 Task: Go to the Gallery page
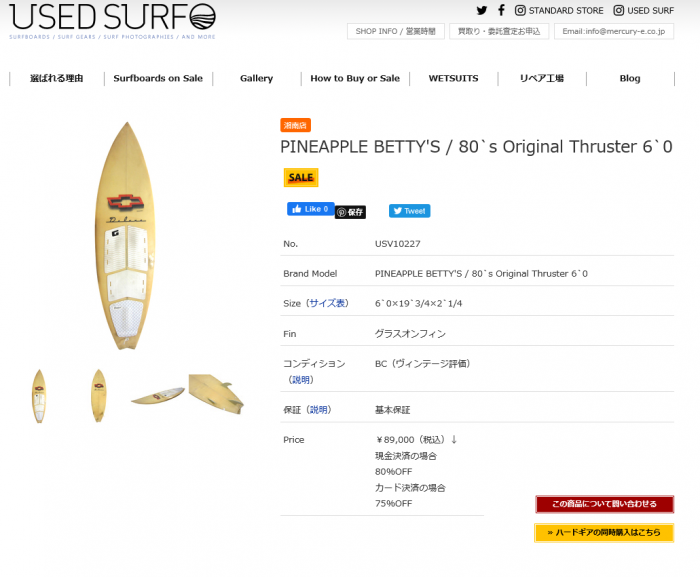pyautogui.click(x=256, y=78)
